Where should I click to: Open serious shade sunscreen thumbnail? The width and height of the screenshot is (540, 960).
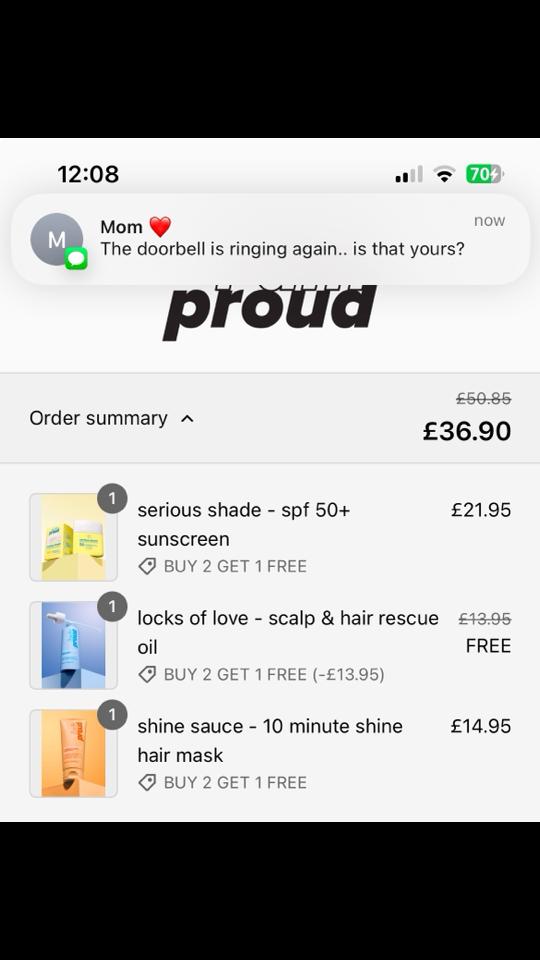point(73,537)
